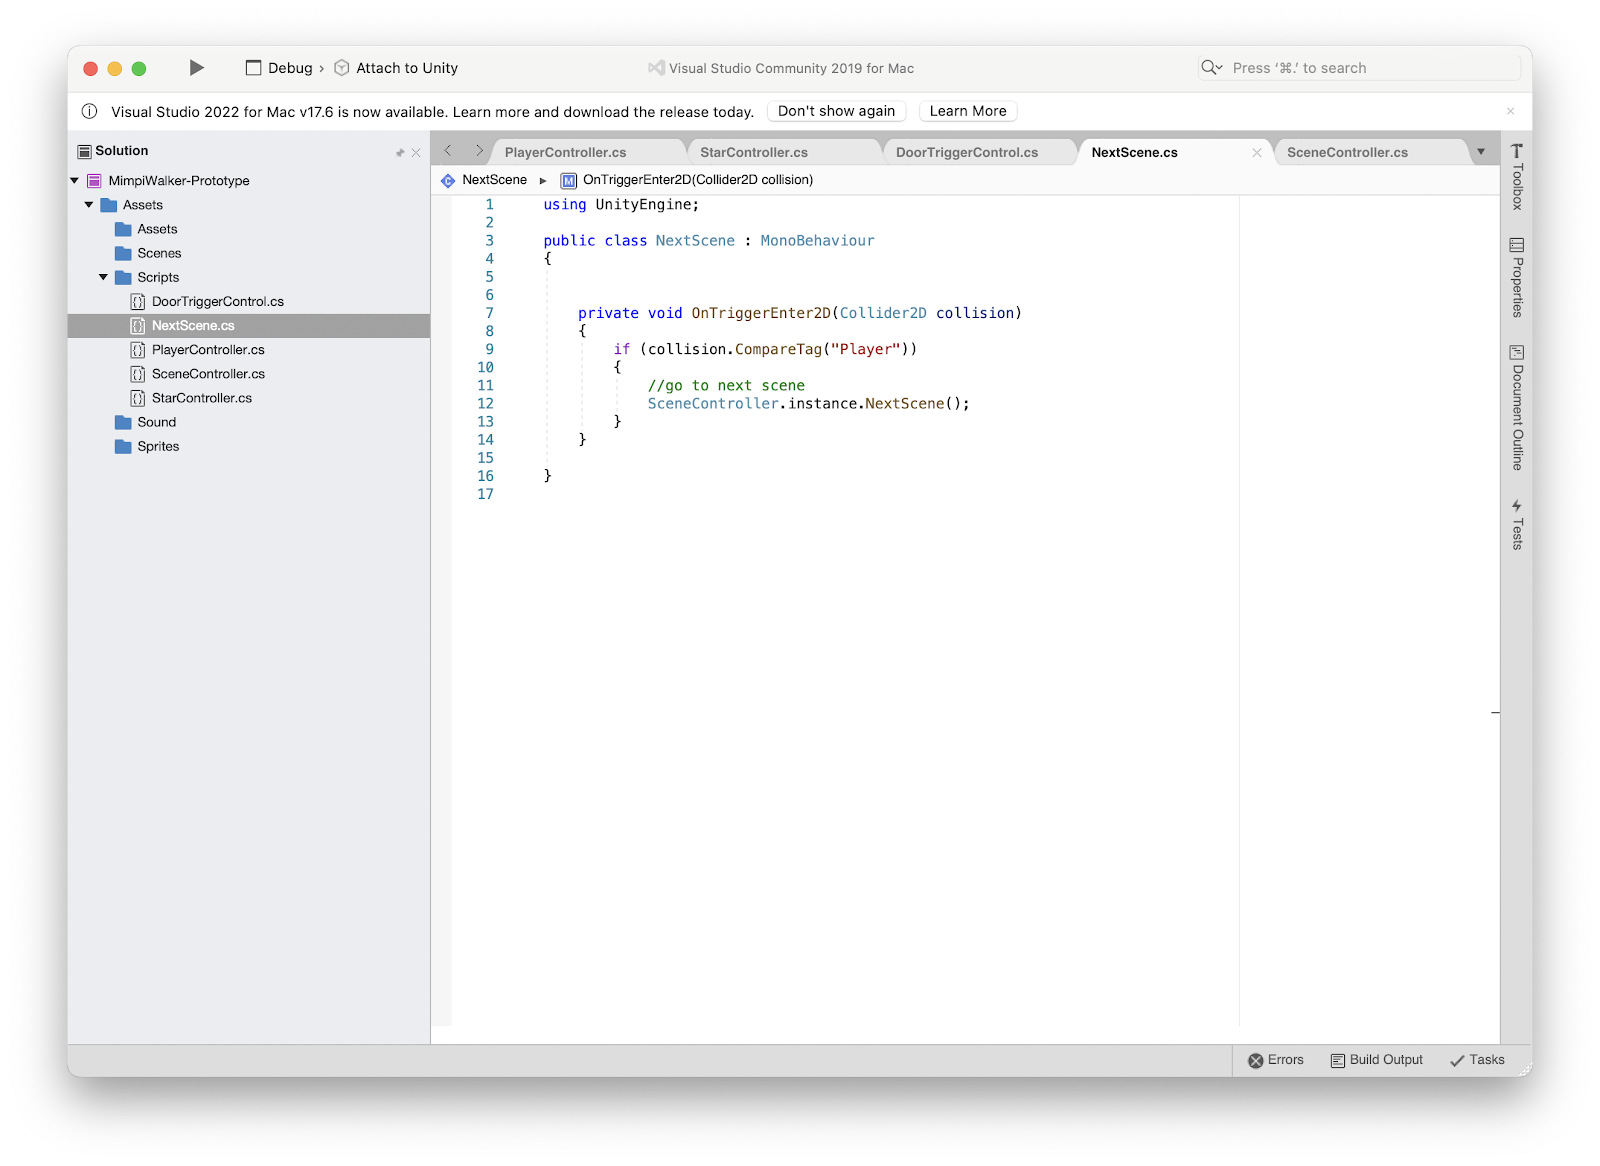Click the Scripts folder icon
This screenshot has height=1166, width=1600.
[123, 277]
